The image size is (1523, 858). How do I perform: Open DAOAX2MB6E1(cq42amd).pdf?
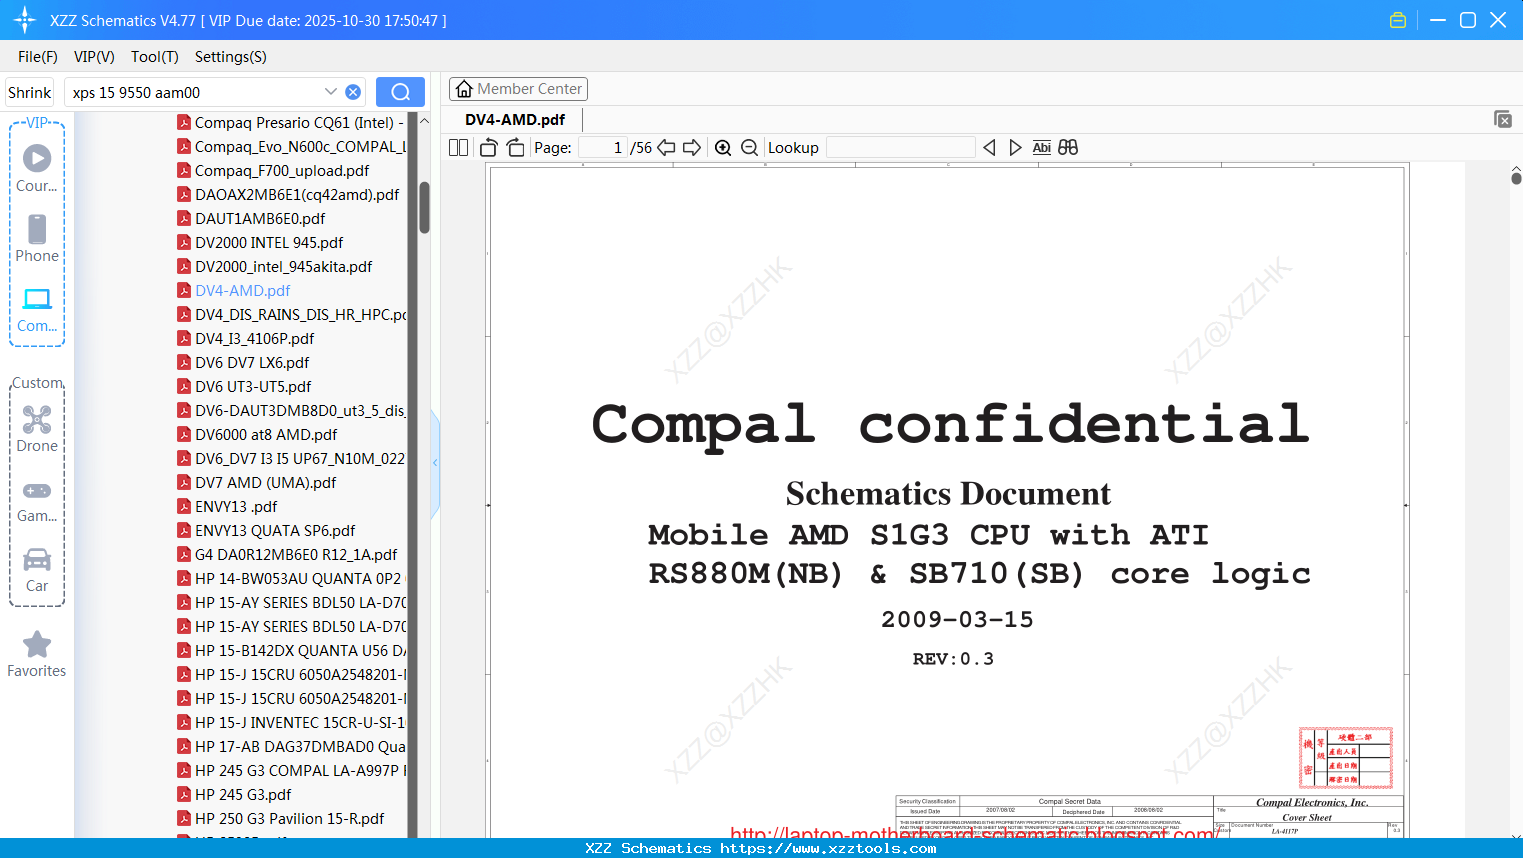288,195
